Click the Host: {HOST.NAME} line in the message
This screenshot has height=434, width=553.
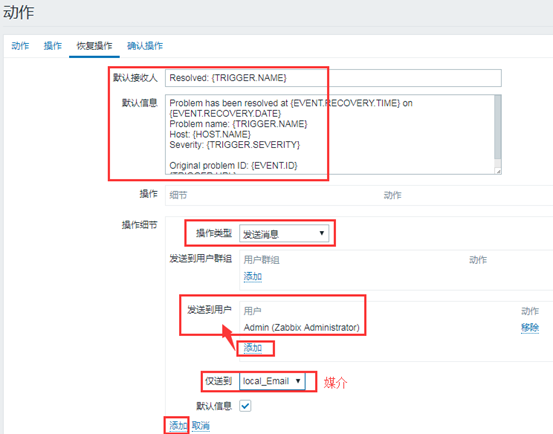(210, 134)
